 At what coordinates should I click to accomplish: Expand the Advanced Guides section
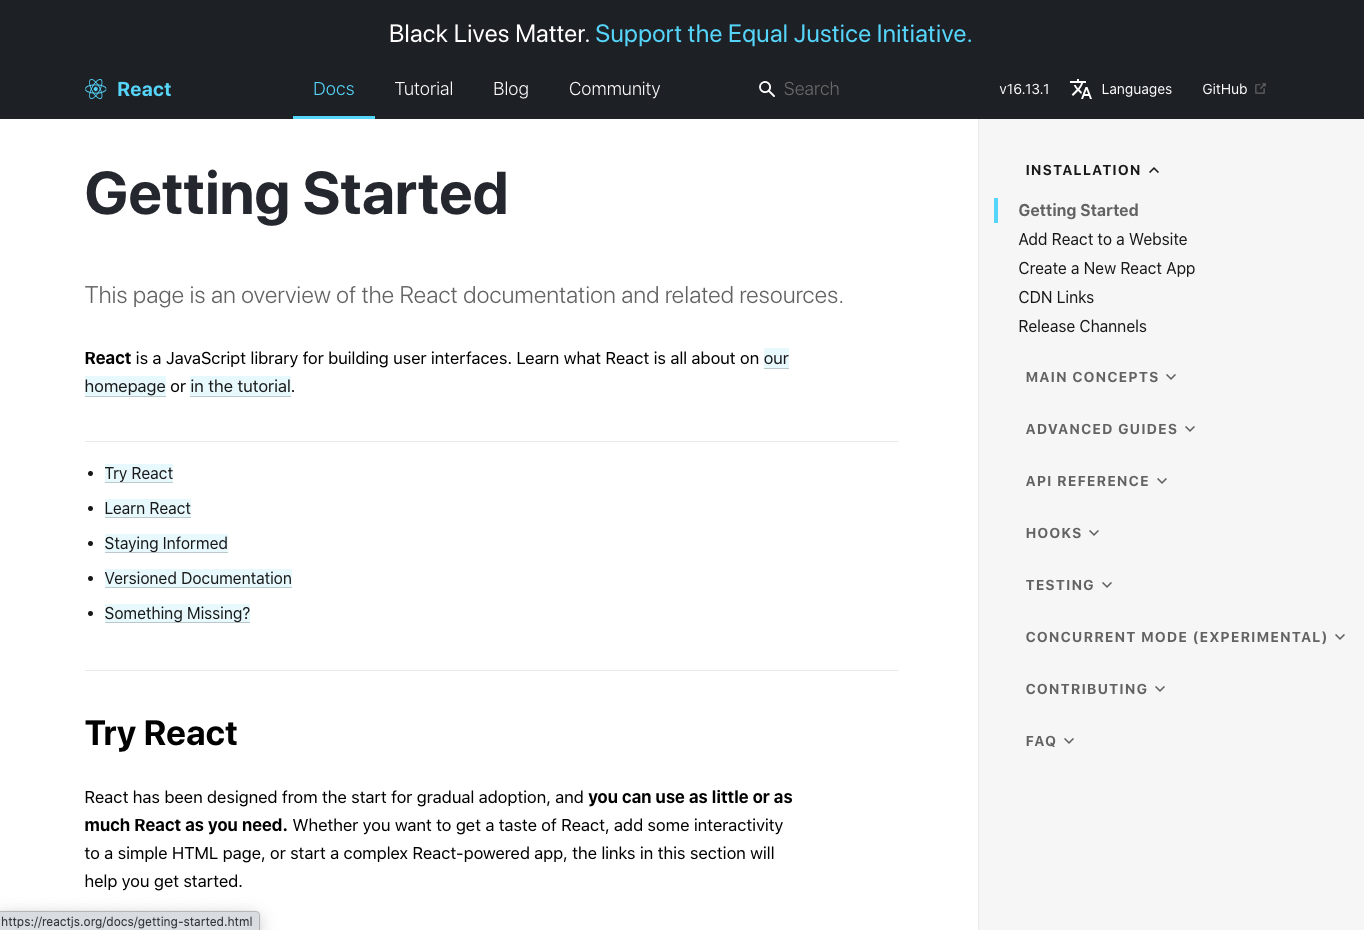[x=1111, y=429]
